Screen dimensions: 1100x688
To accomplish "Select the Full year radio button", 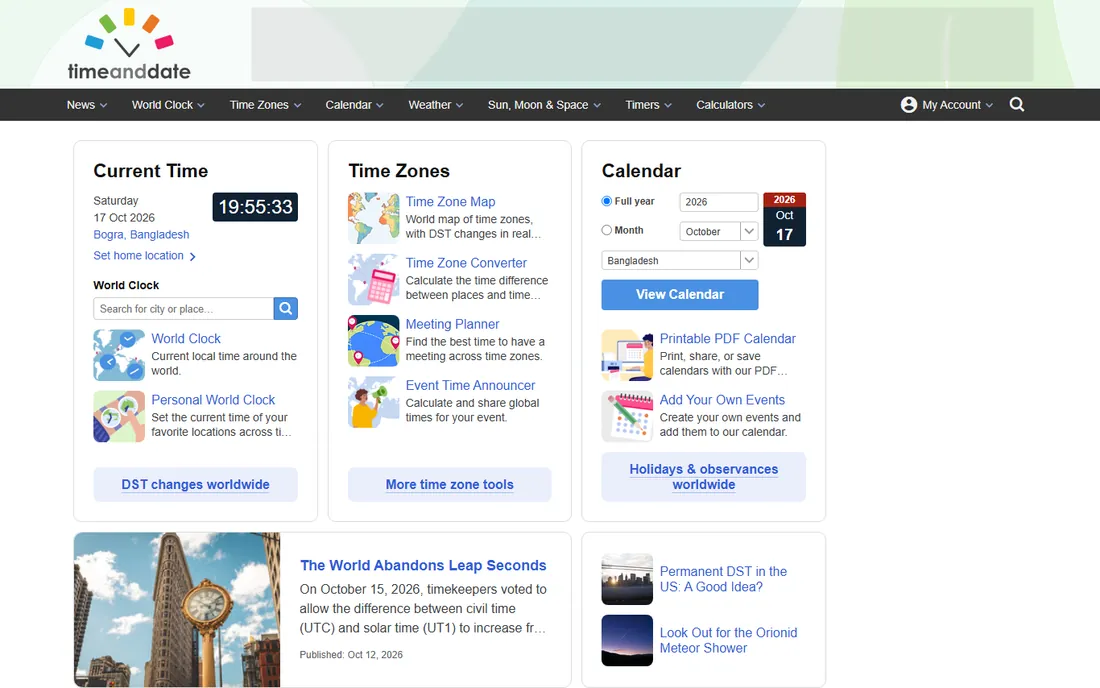I will point(607,201).
